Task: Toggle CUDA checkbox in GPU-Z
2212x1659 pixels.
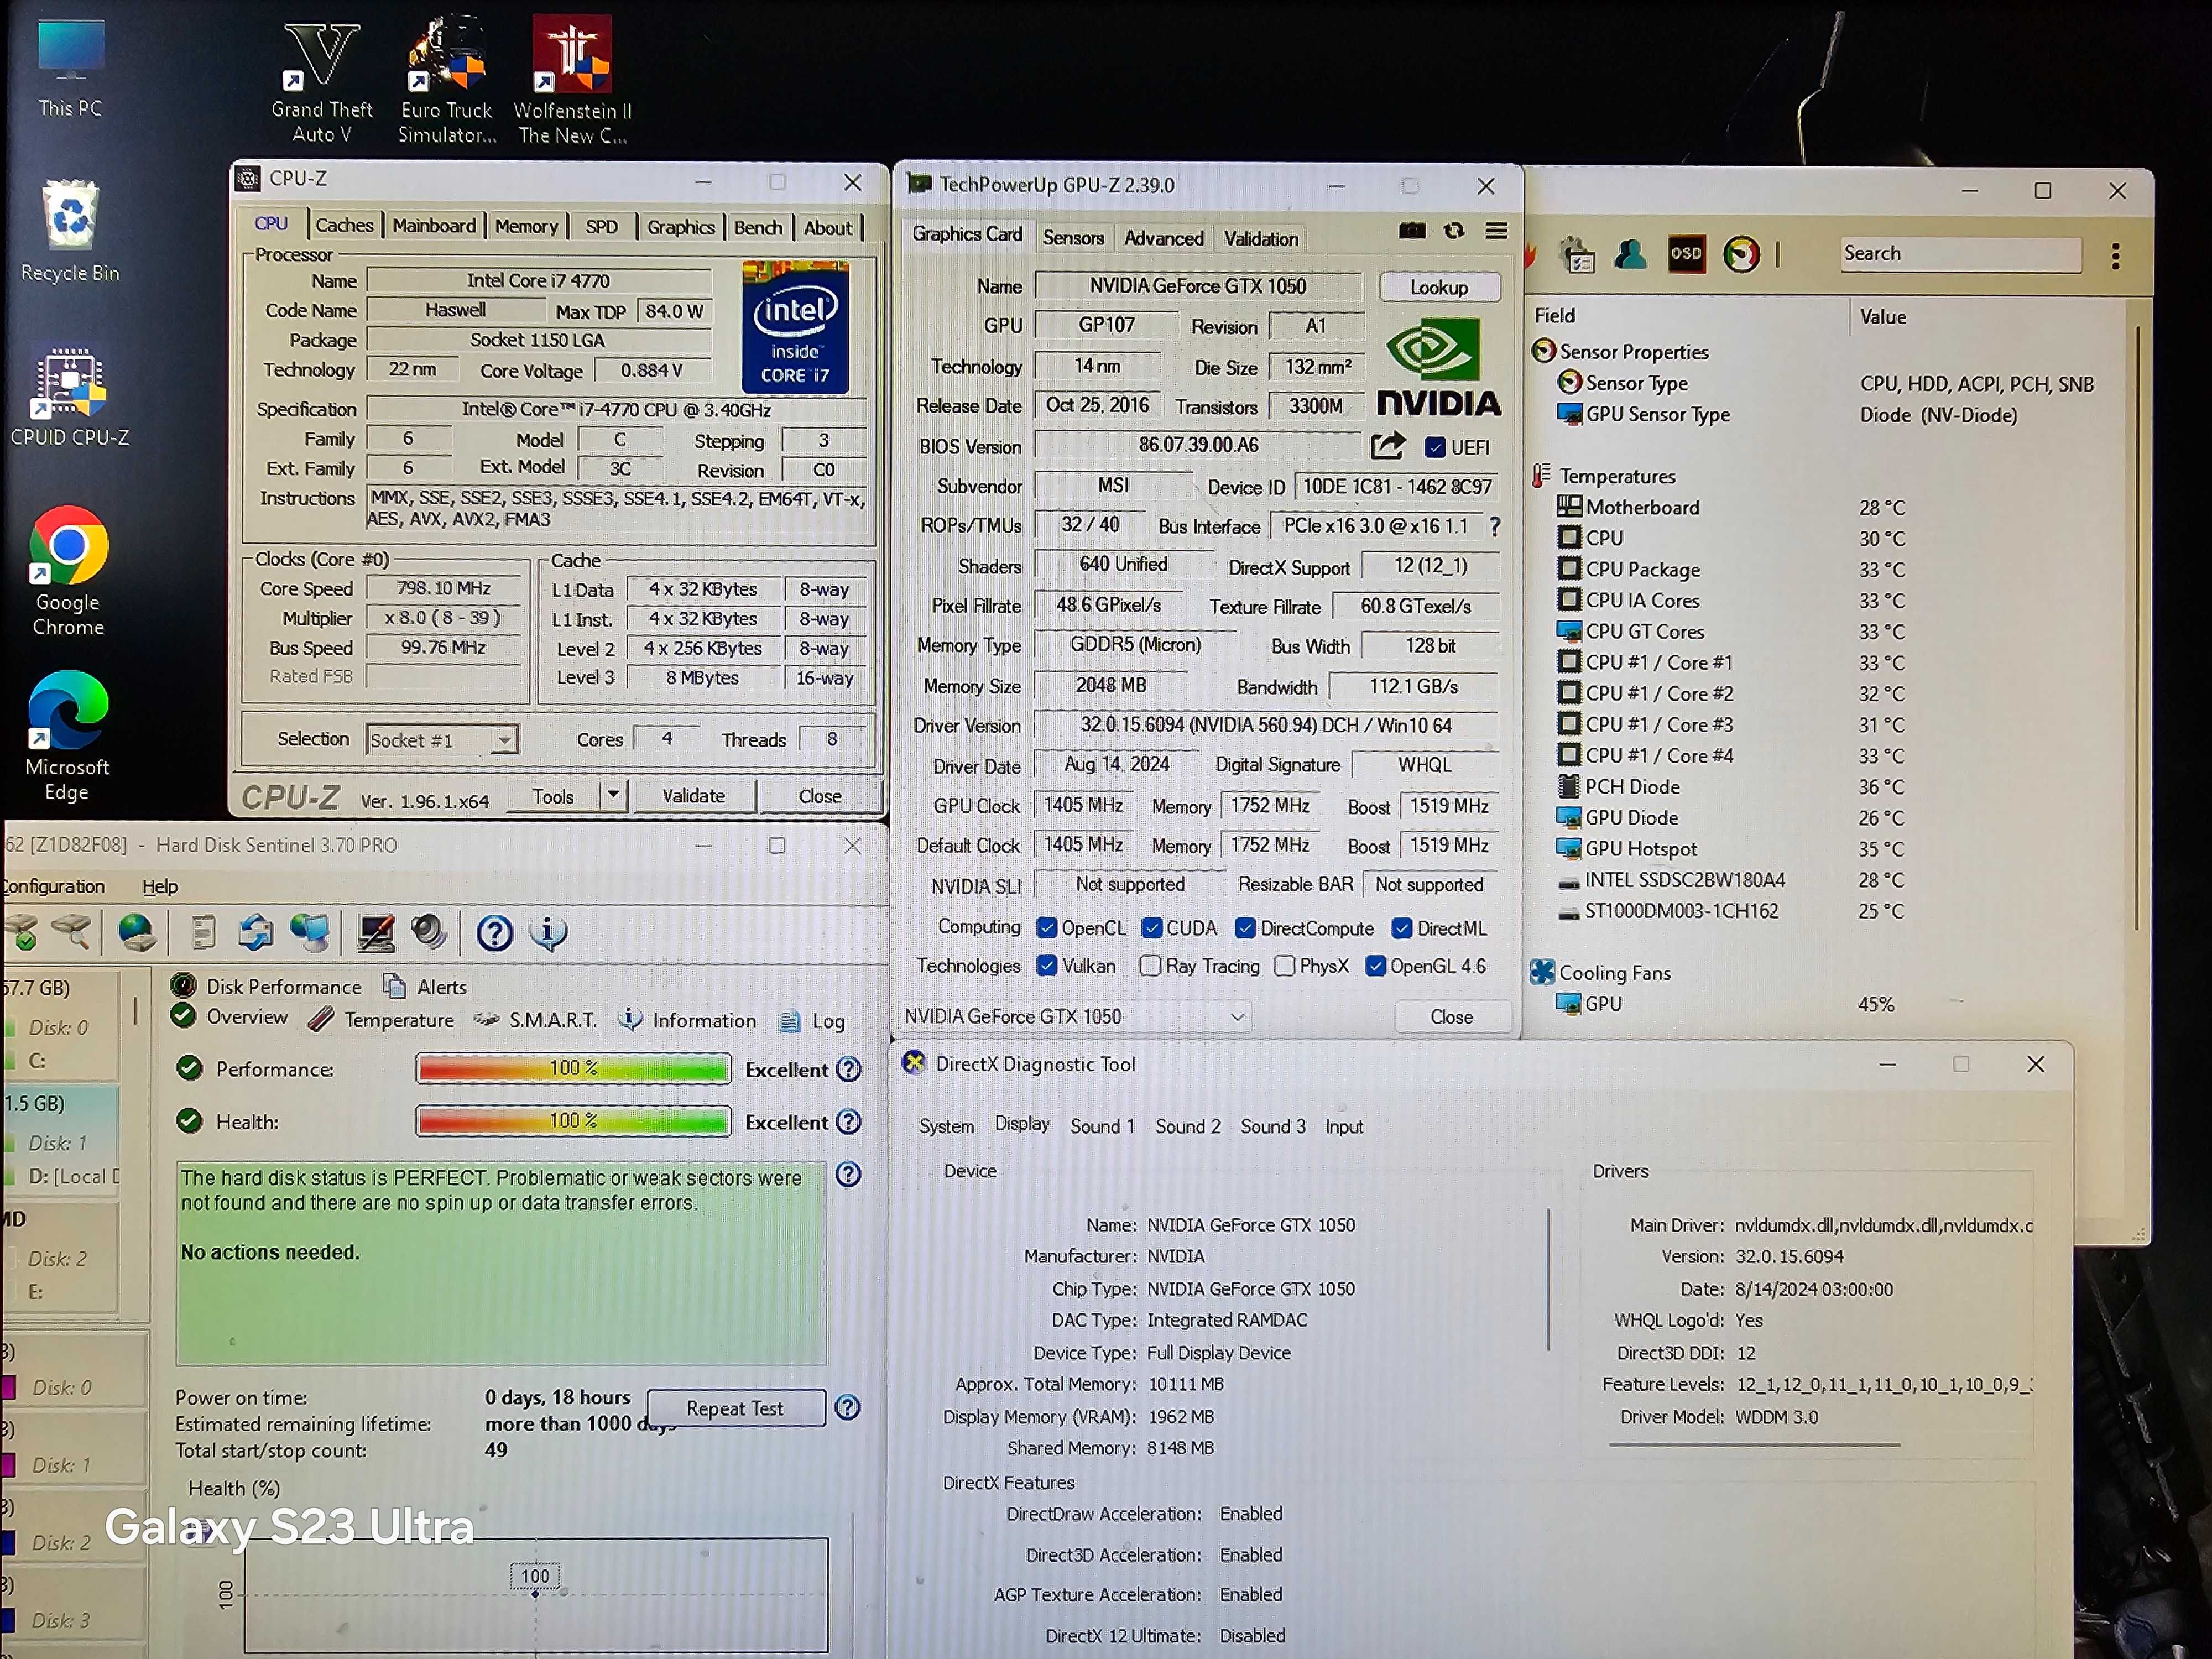Action: (x=1152, y=928)
